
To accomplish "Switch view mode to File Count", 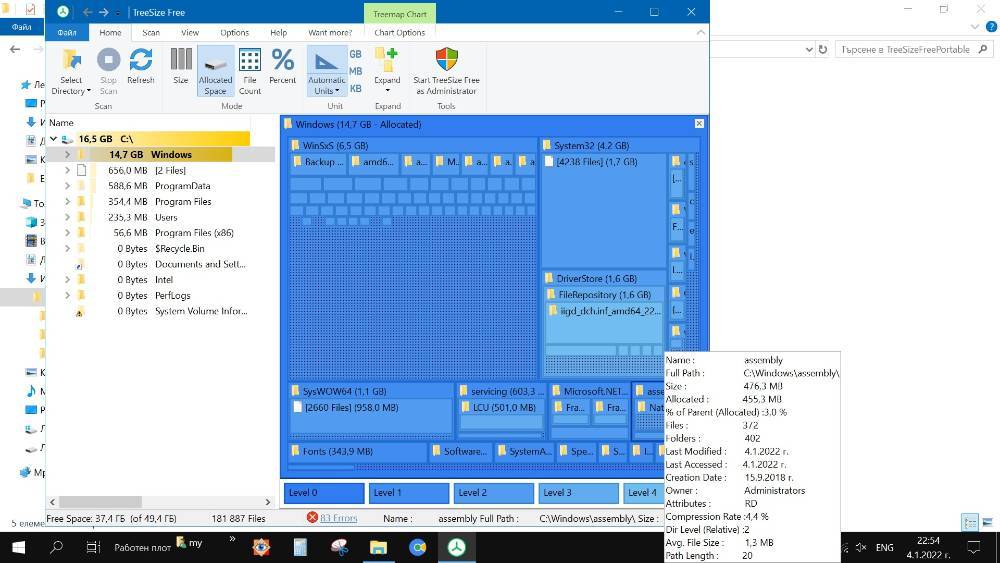I will click(250, 71).
